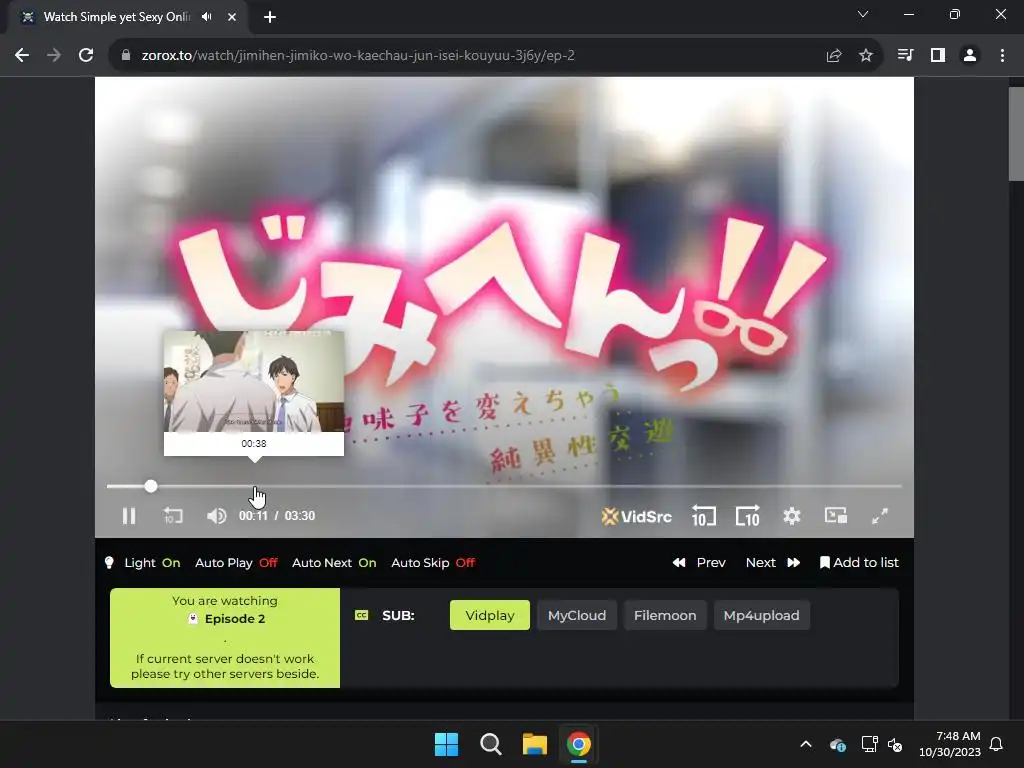Rewind 10 seconds using right-side control
This screenshot has width=1024, height=768.
pyautogui.click(x=703, y=516)
